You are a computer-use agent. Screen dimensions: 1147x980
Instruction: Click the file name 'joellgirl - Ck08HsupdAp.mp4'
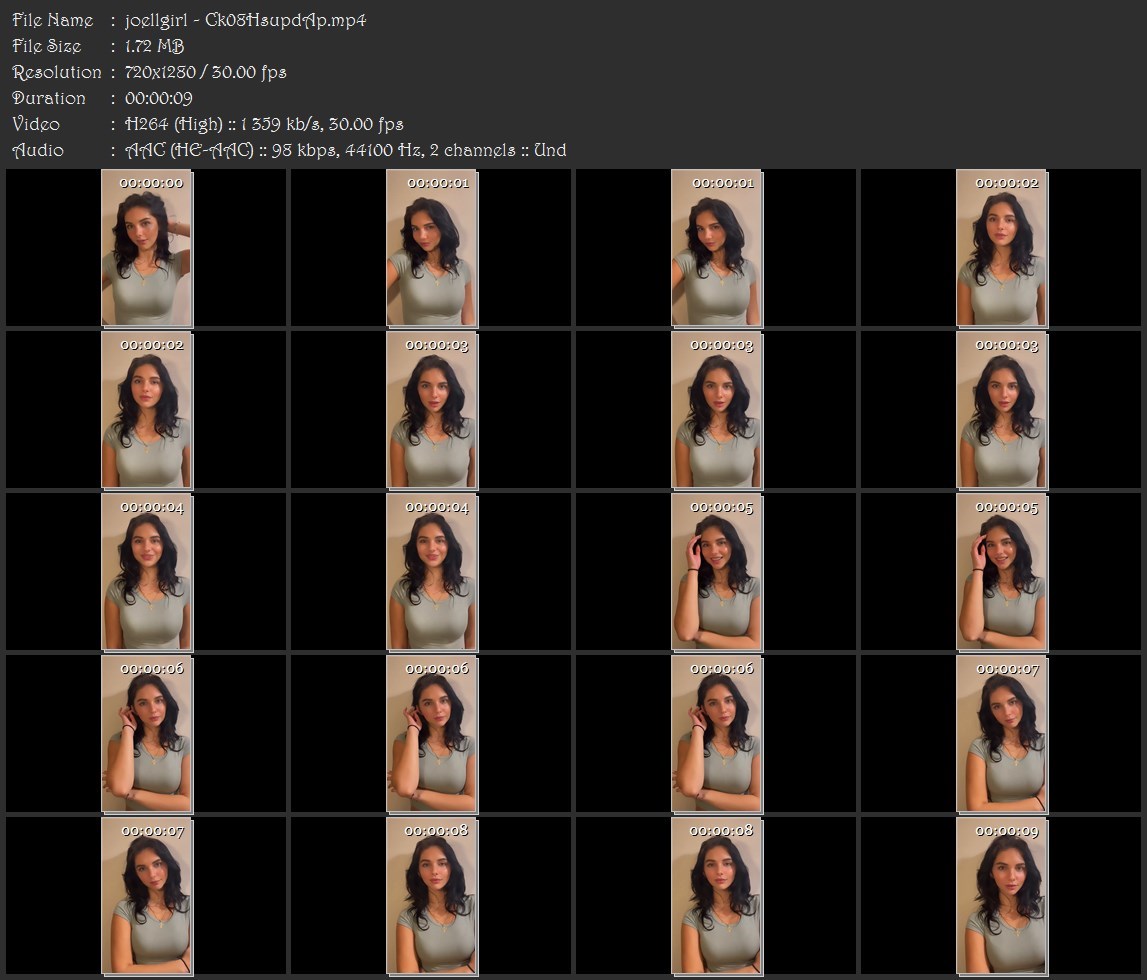pyautogui.click(x=245, y=20)
